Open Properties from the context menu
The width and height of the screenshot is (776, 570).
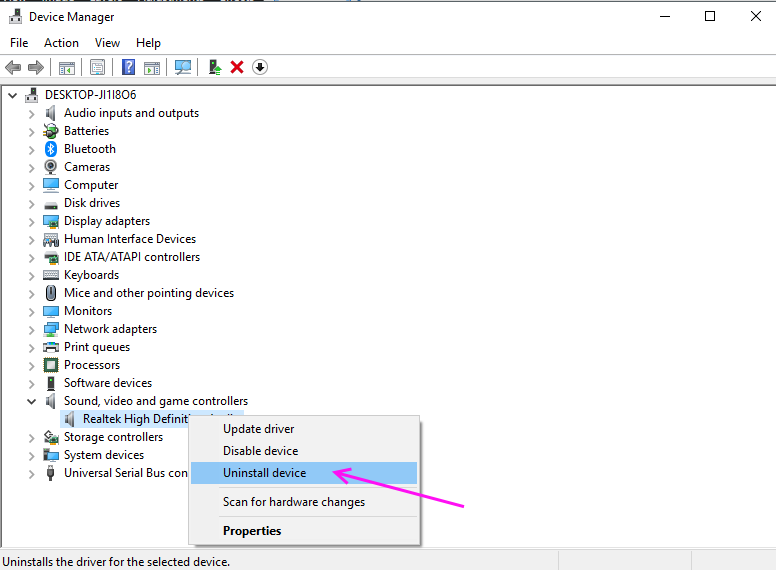pyautogui.click(x=304, y=531)
